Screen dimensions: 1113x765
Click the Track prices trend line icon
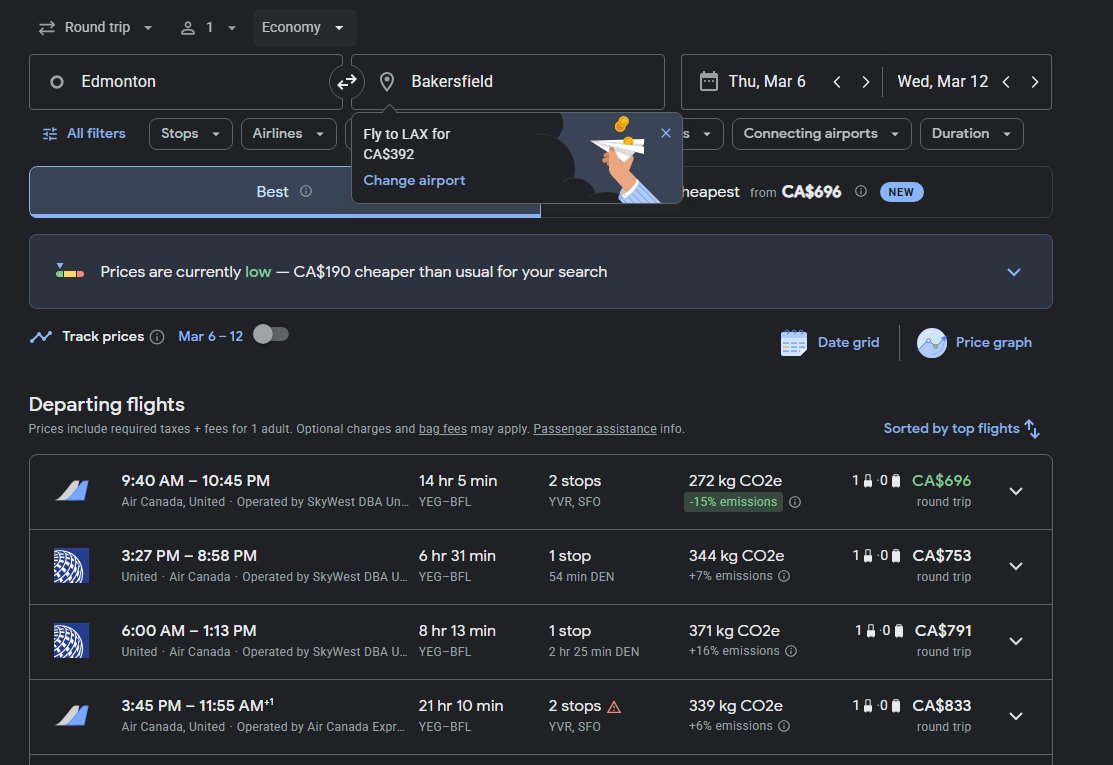tap(40, 336)
